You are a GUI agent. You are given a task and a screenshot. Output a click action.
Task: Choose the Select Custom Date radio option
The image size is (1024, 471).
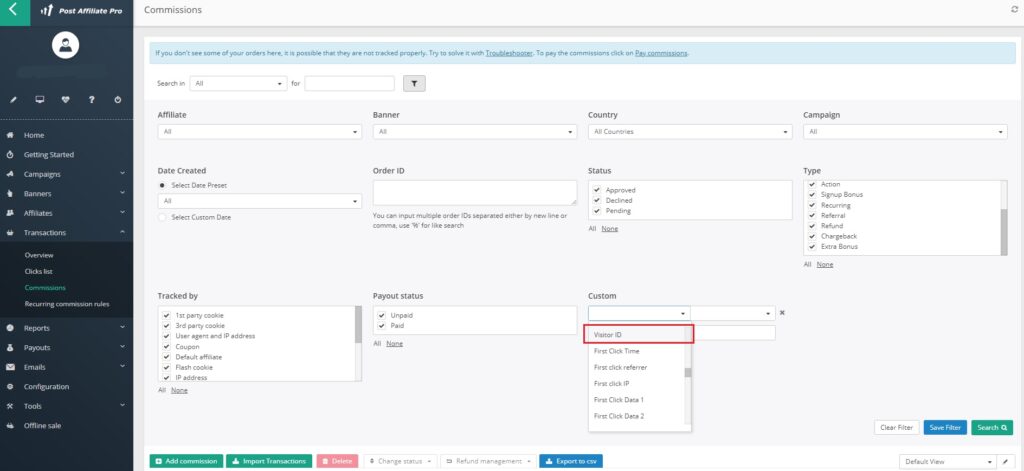pos(163,217)
